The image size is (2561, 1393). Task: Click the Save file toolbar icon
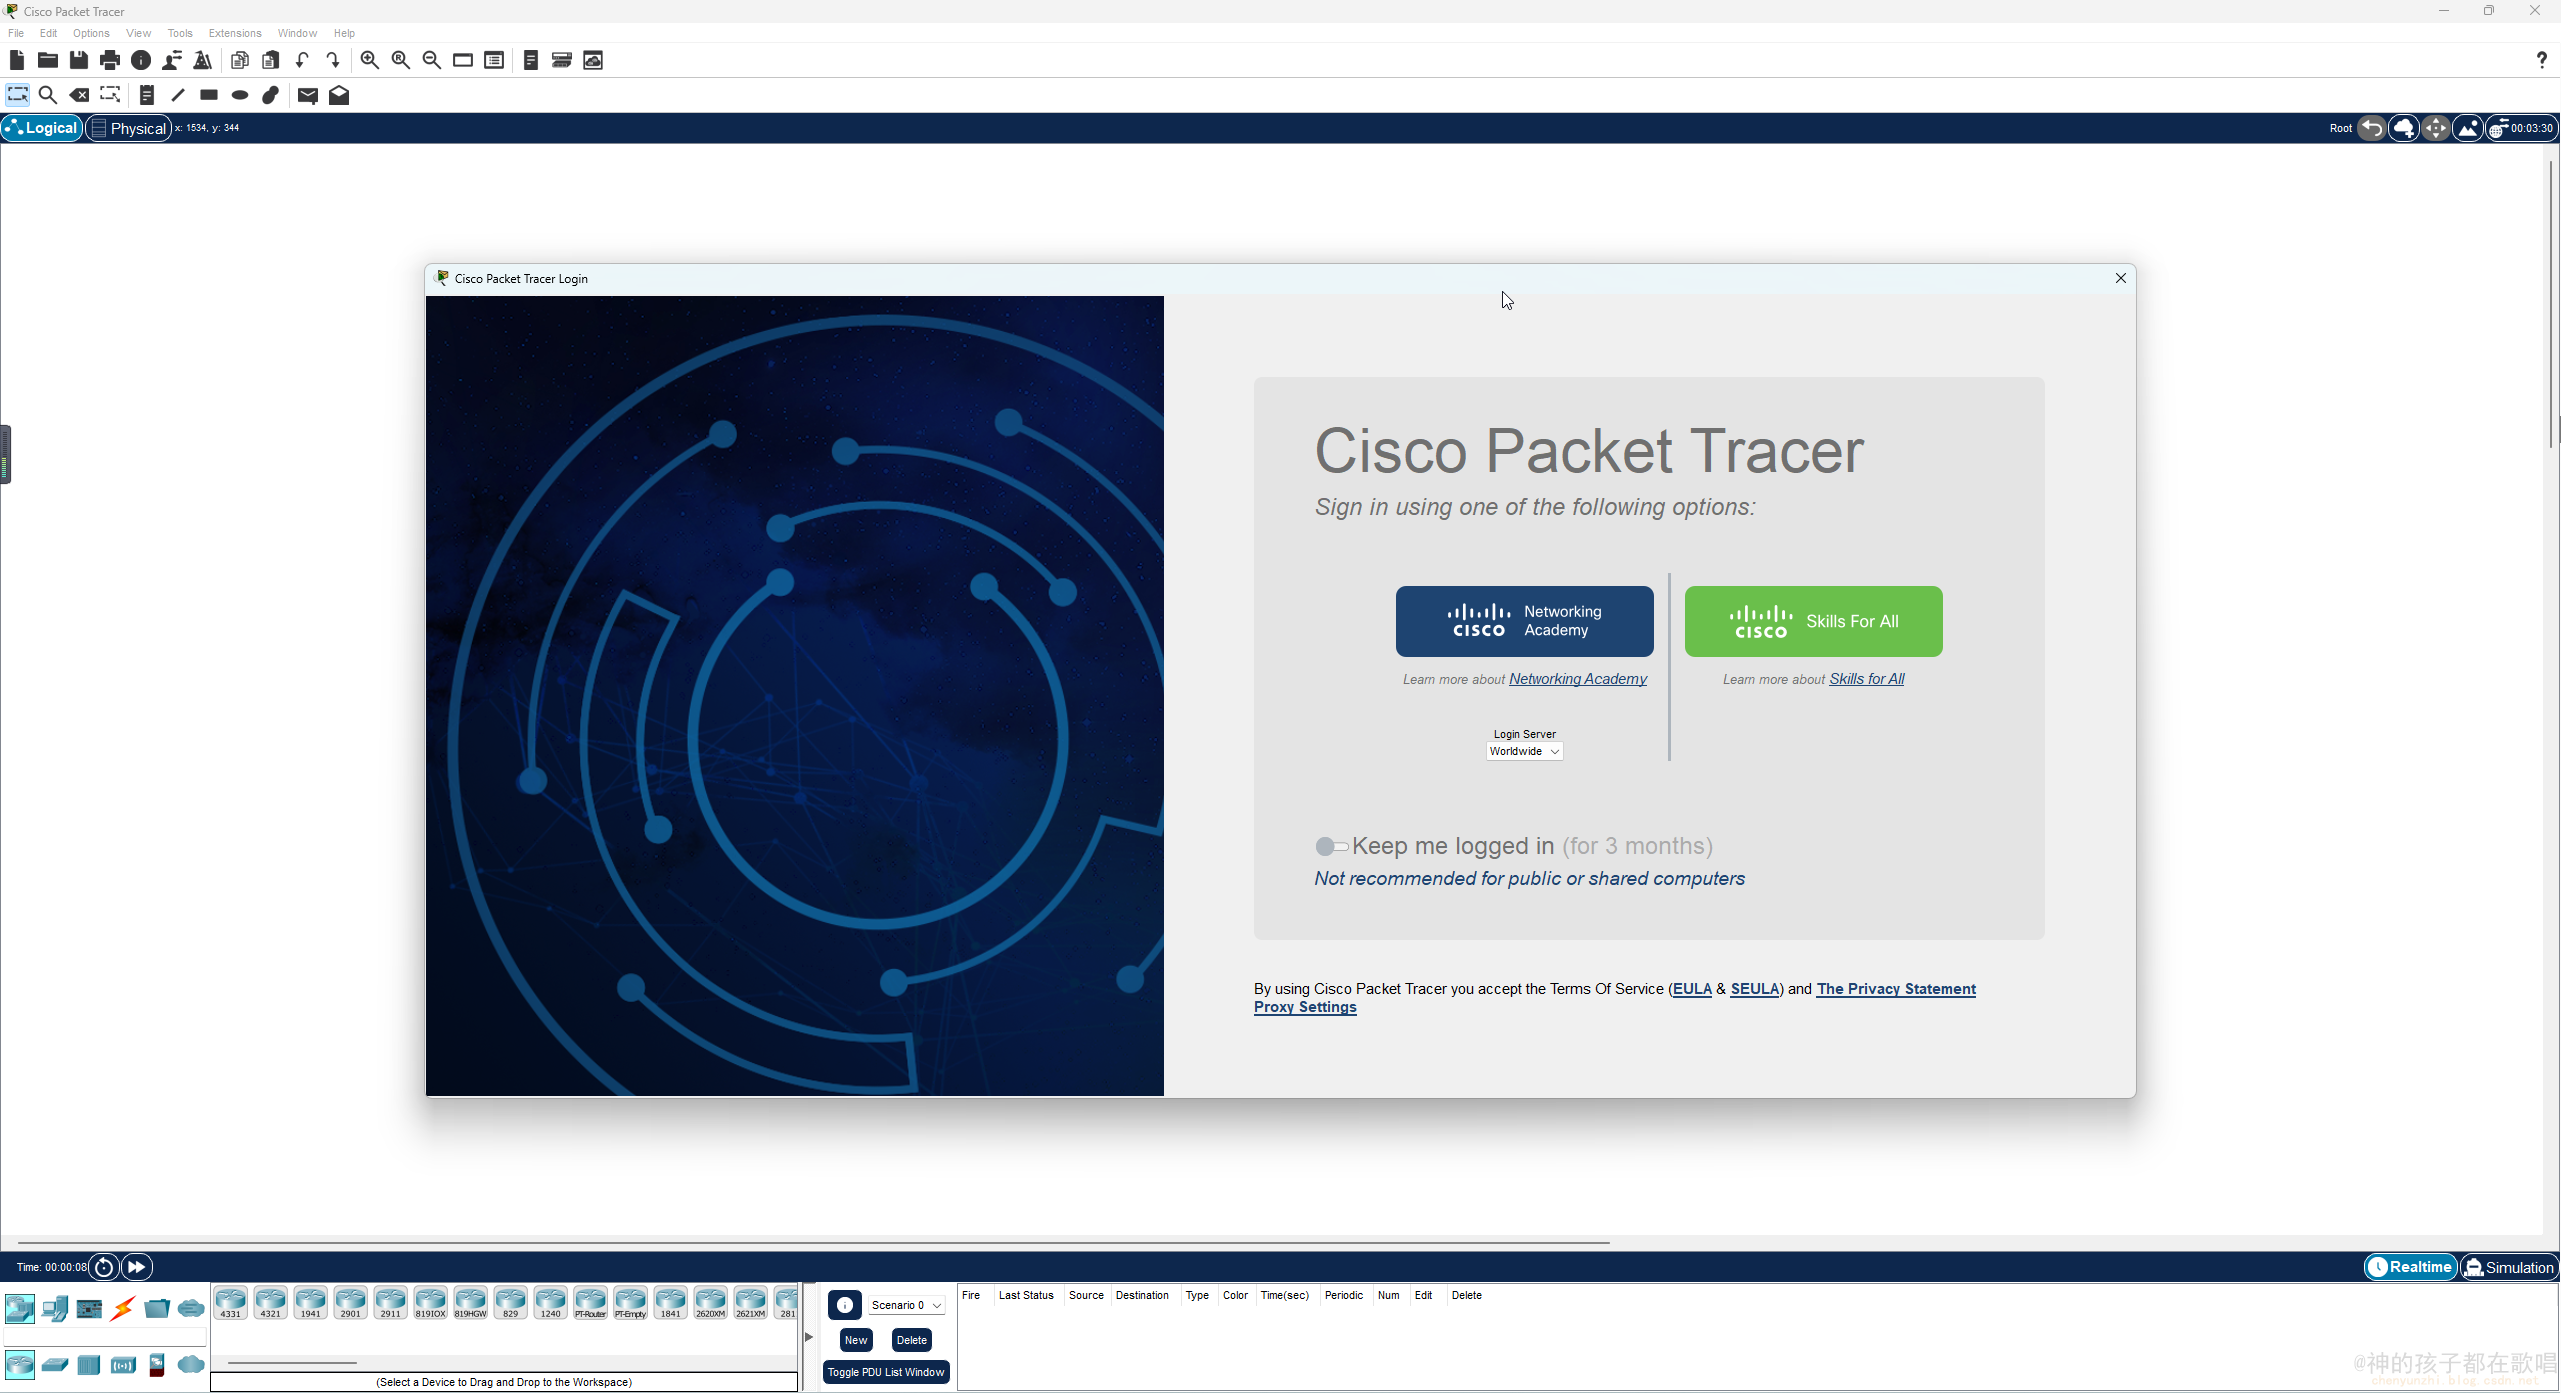pyautogui.click(x=79, y=60)
